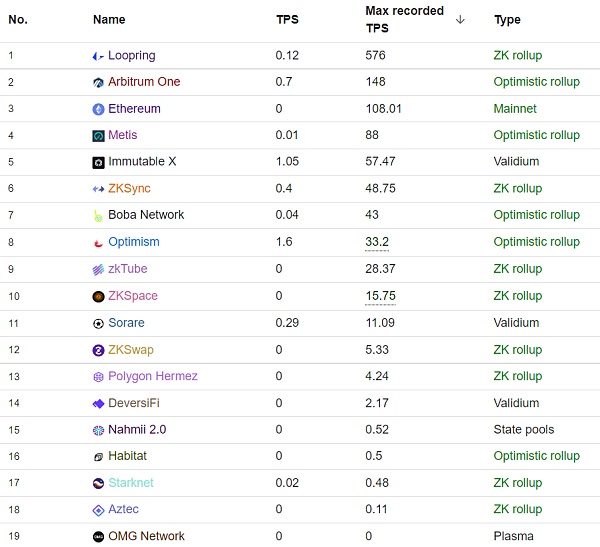Open the ZKSync project link
The image size is (600, 547).
[129, 189]
